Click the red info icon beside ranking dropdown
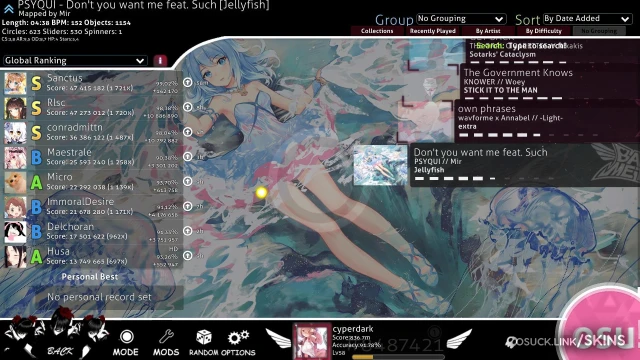The height and width of the screenshot is (360, 640). pyautogui.click(x=160, y=60)
